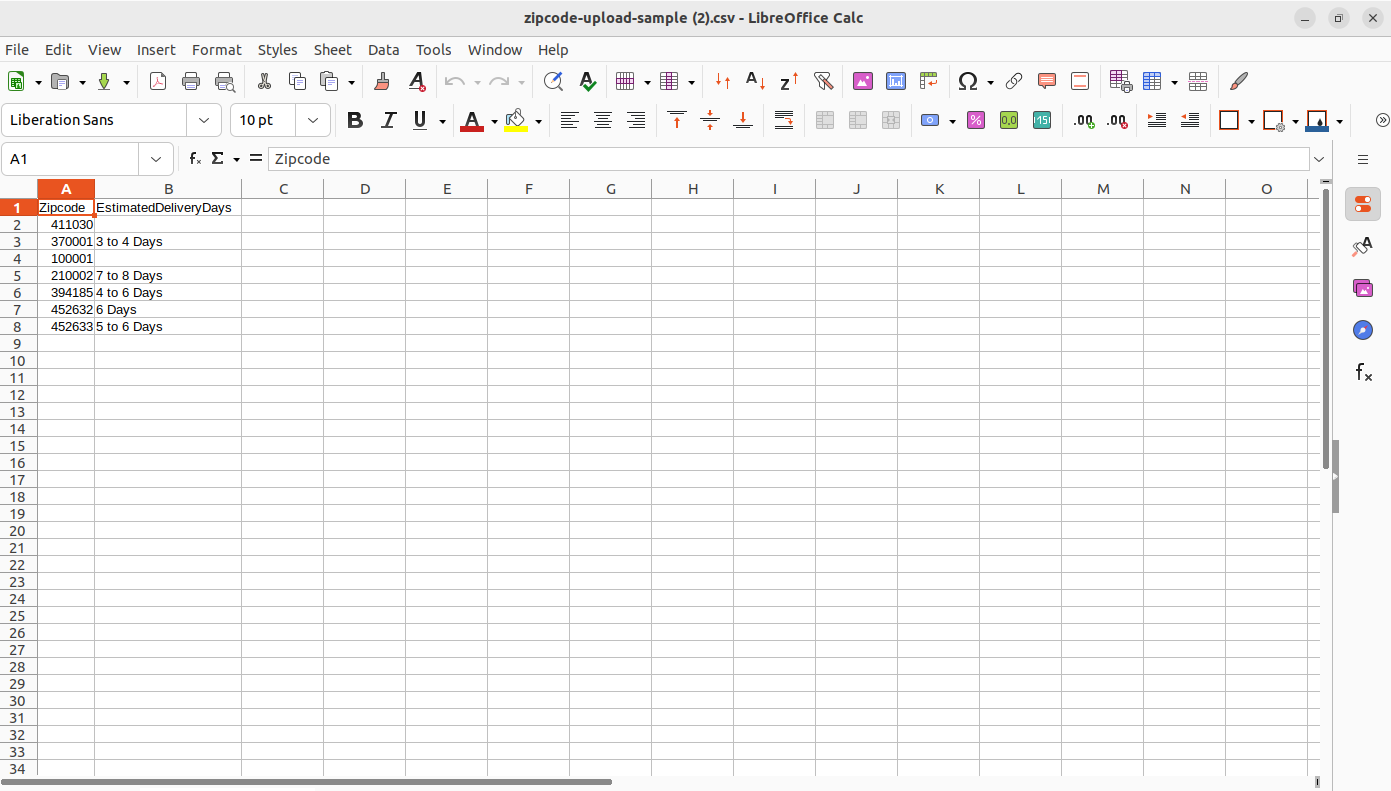Open the Sheet menu
The width and height of the screenshot is (1391, 791).
[x=332, y=50]
